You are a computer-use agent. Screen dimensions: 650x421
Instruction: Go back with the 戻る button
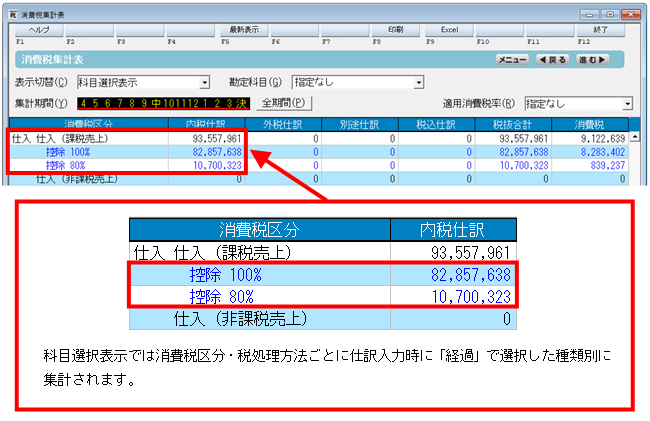pyautogui.click(x=553, y=60)
